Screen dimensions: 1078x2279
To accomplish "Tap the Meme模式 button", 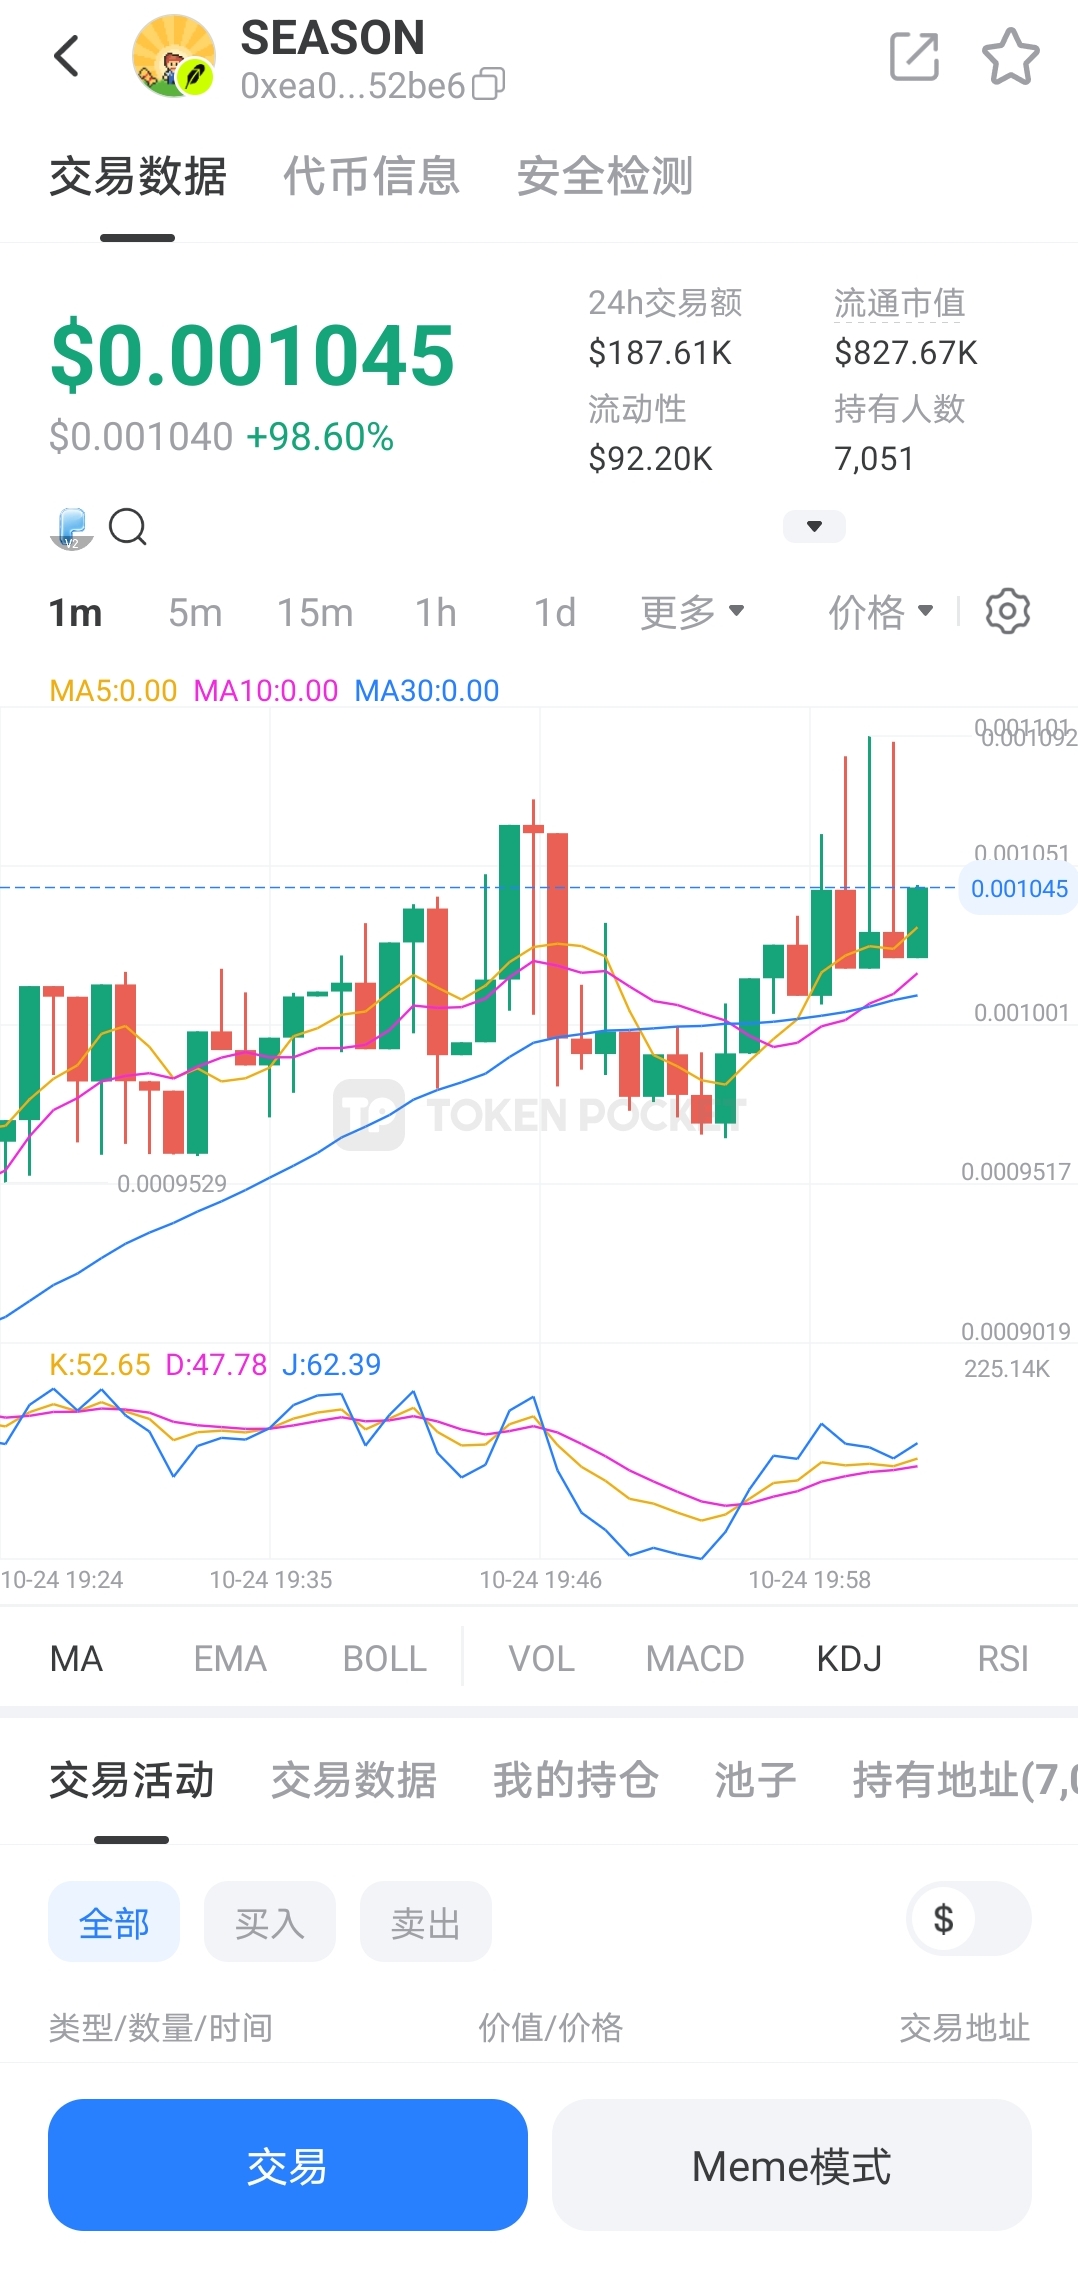I will click(792, 2165).
